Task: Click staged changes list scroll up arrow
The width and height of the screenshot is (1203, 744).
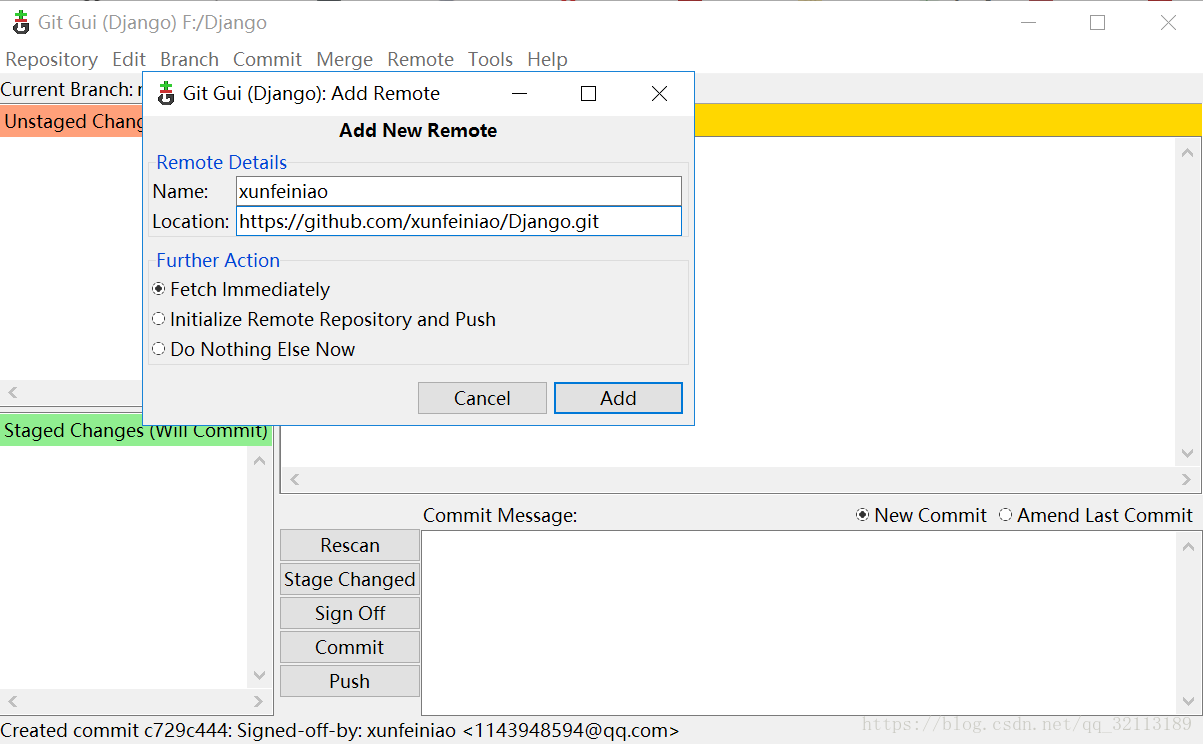Action: (260, 461)
